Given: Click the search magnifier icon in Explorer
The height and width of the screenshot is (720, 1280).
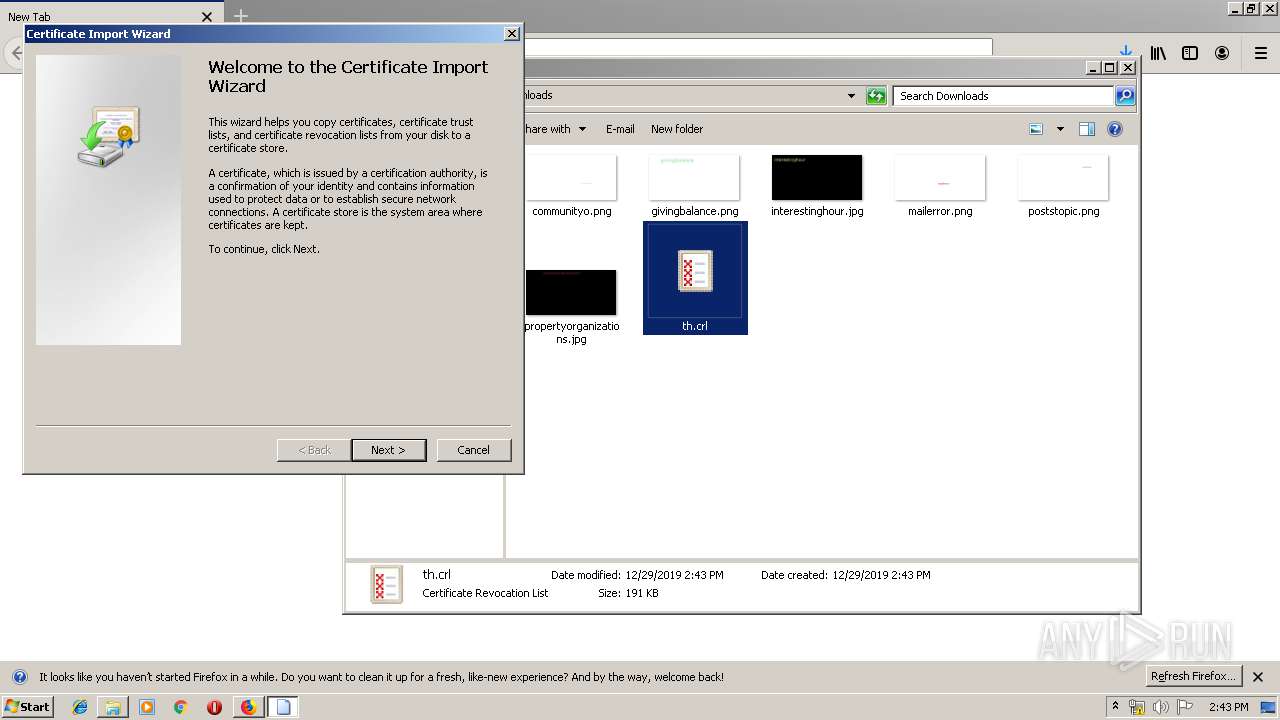Looking at the screenshot, I should click(x=1125, y=96).
